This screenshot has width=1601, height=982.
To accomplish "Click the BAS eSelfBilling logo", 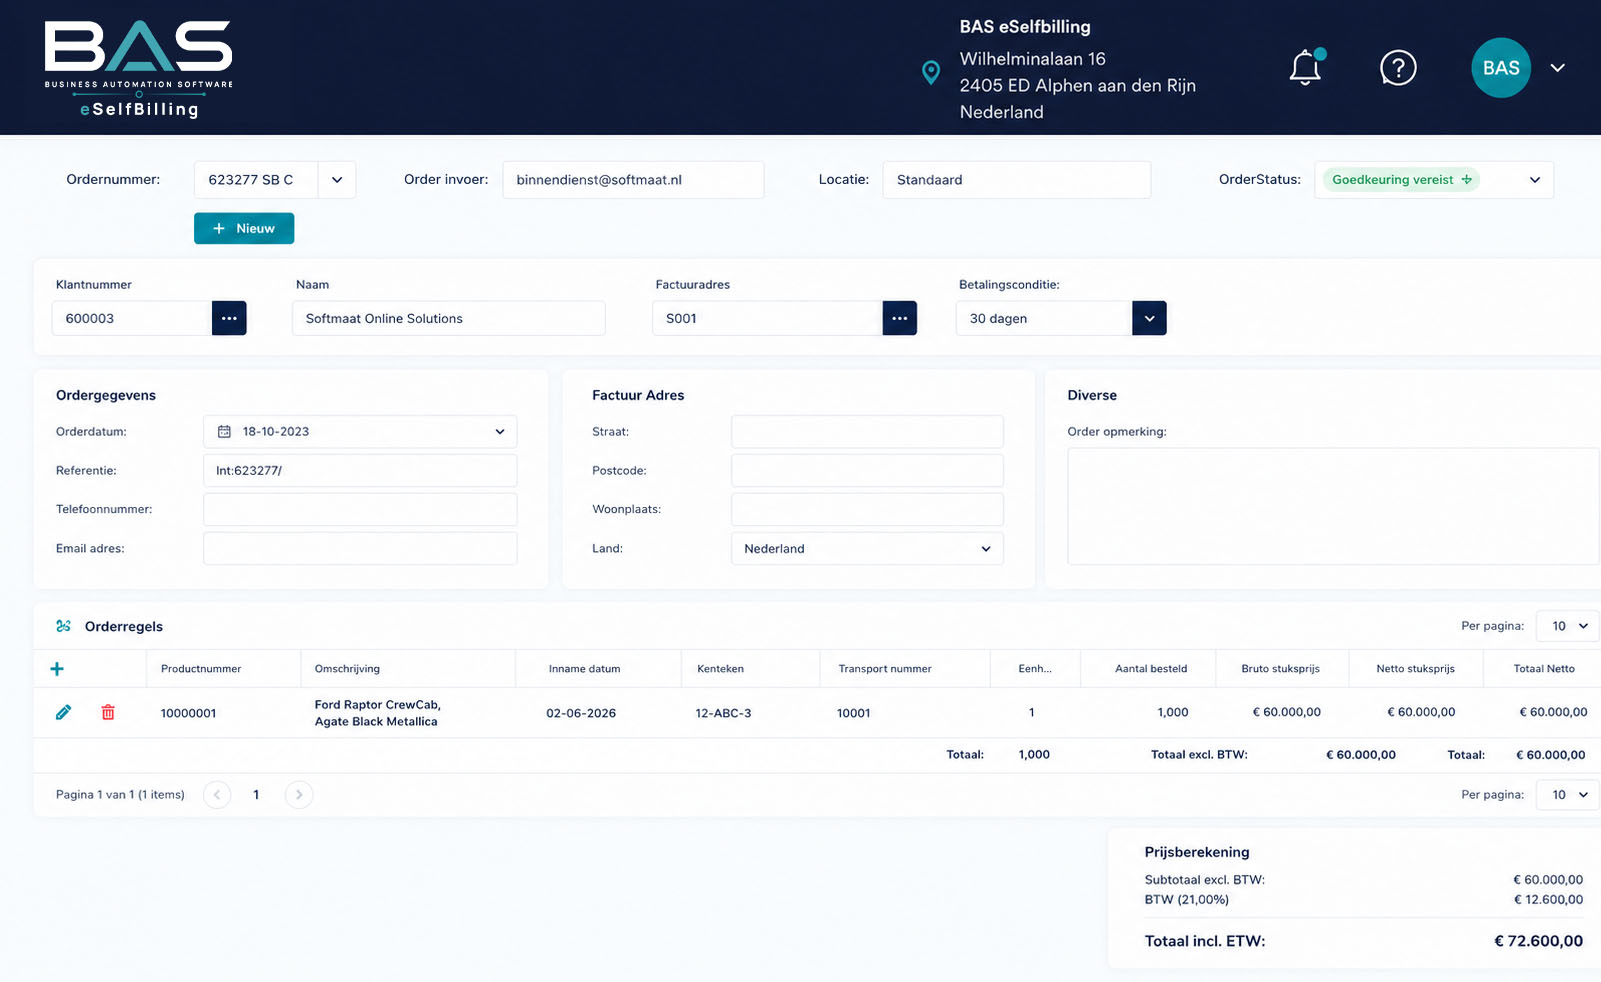I will click(x=139, y=68).
